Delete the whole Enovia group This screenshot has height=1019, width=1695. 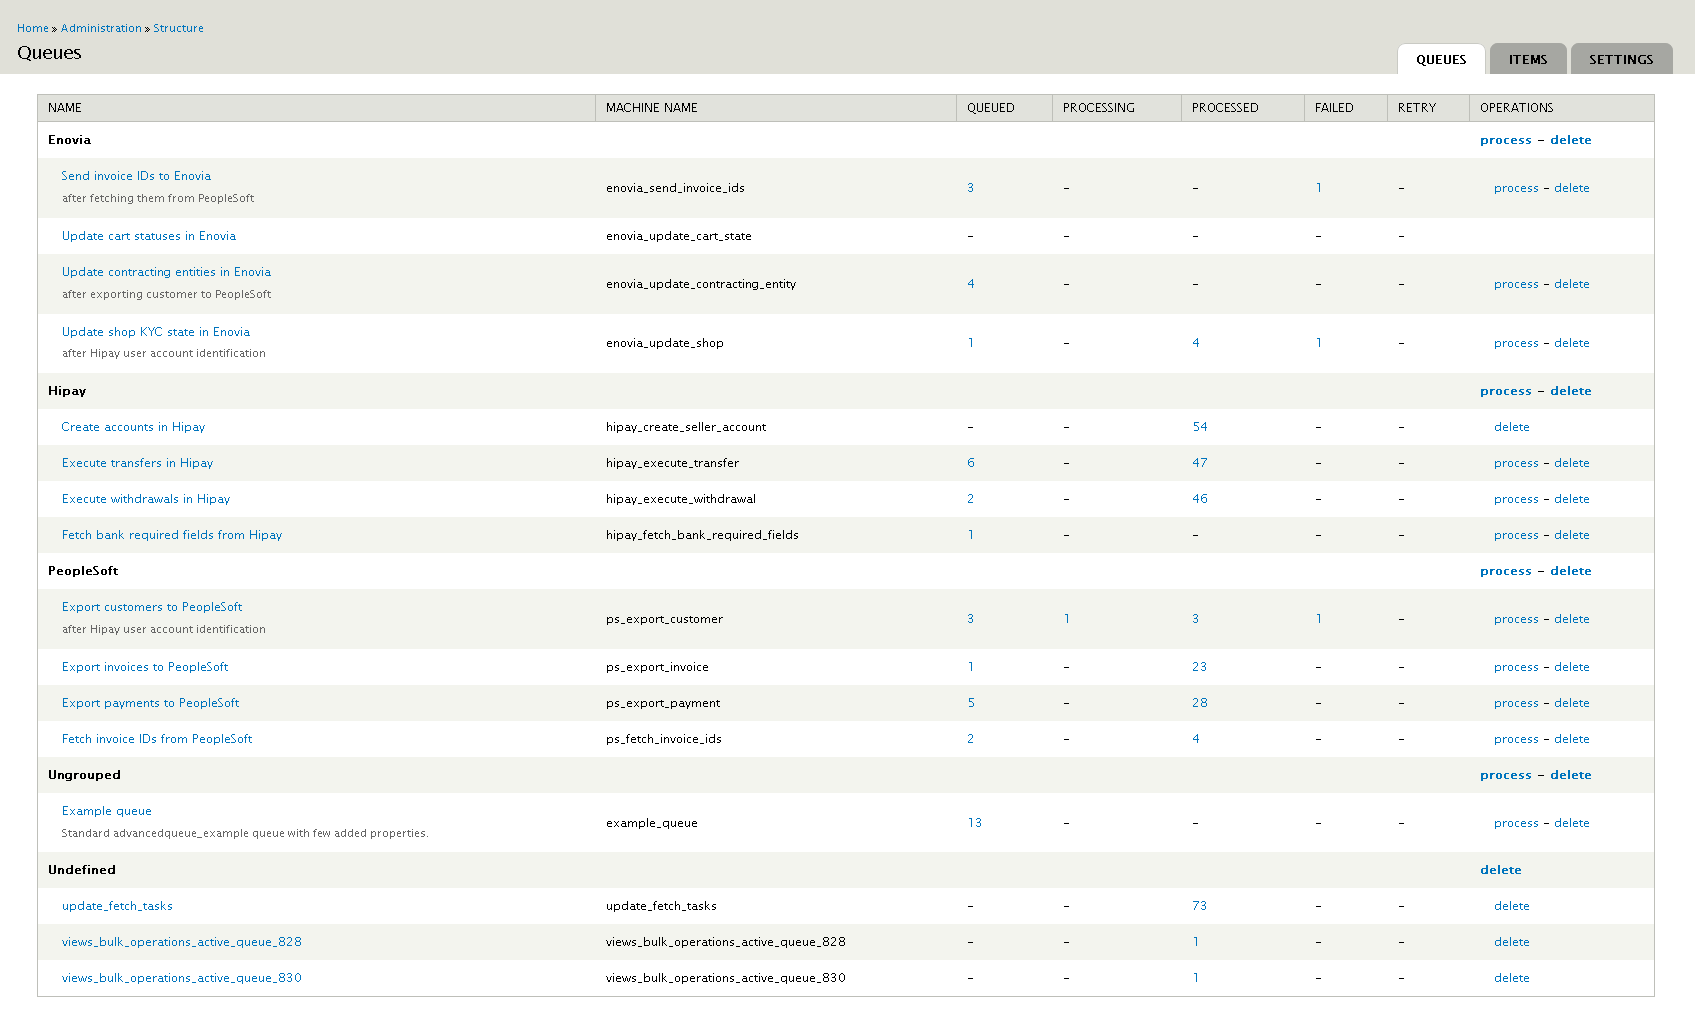click(x=1571, y=140)
